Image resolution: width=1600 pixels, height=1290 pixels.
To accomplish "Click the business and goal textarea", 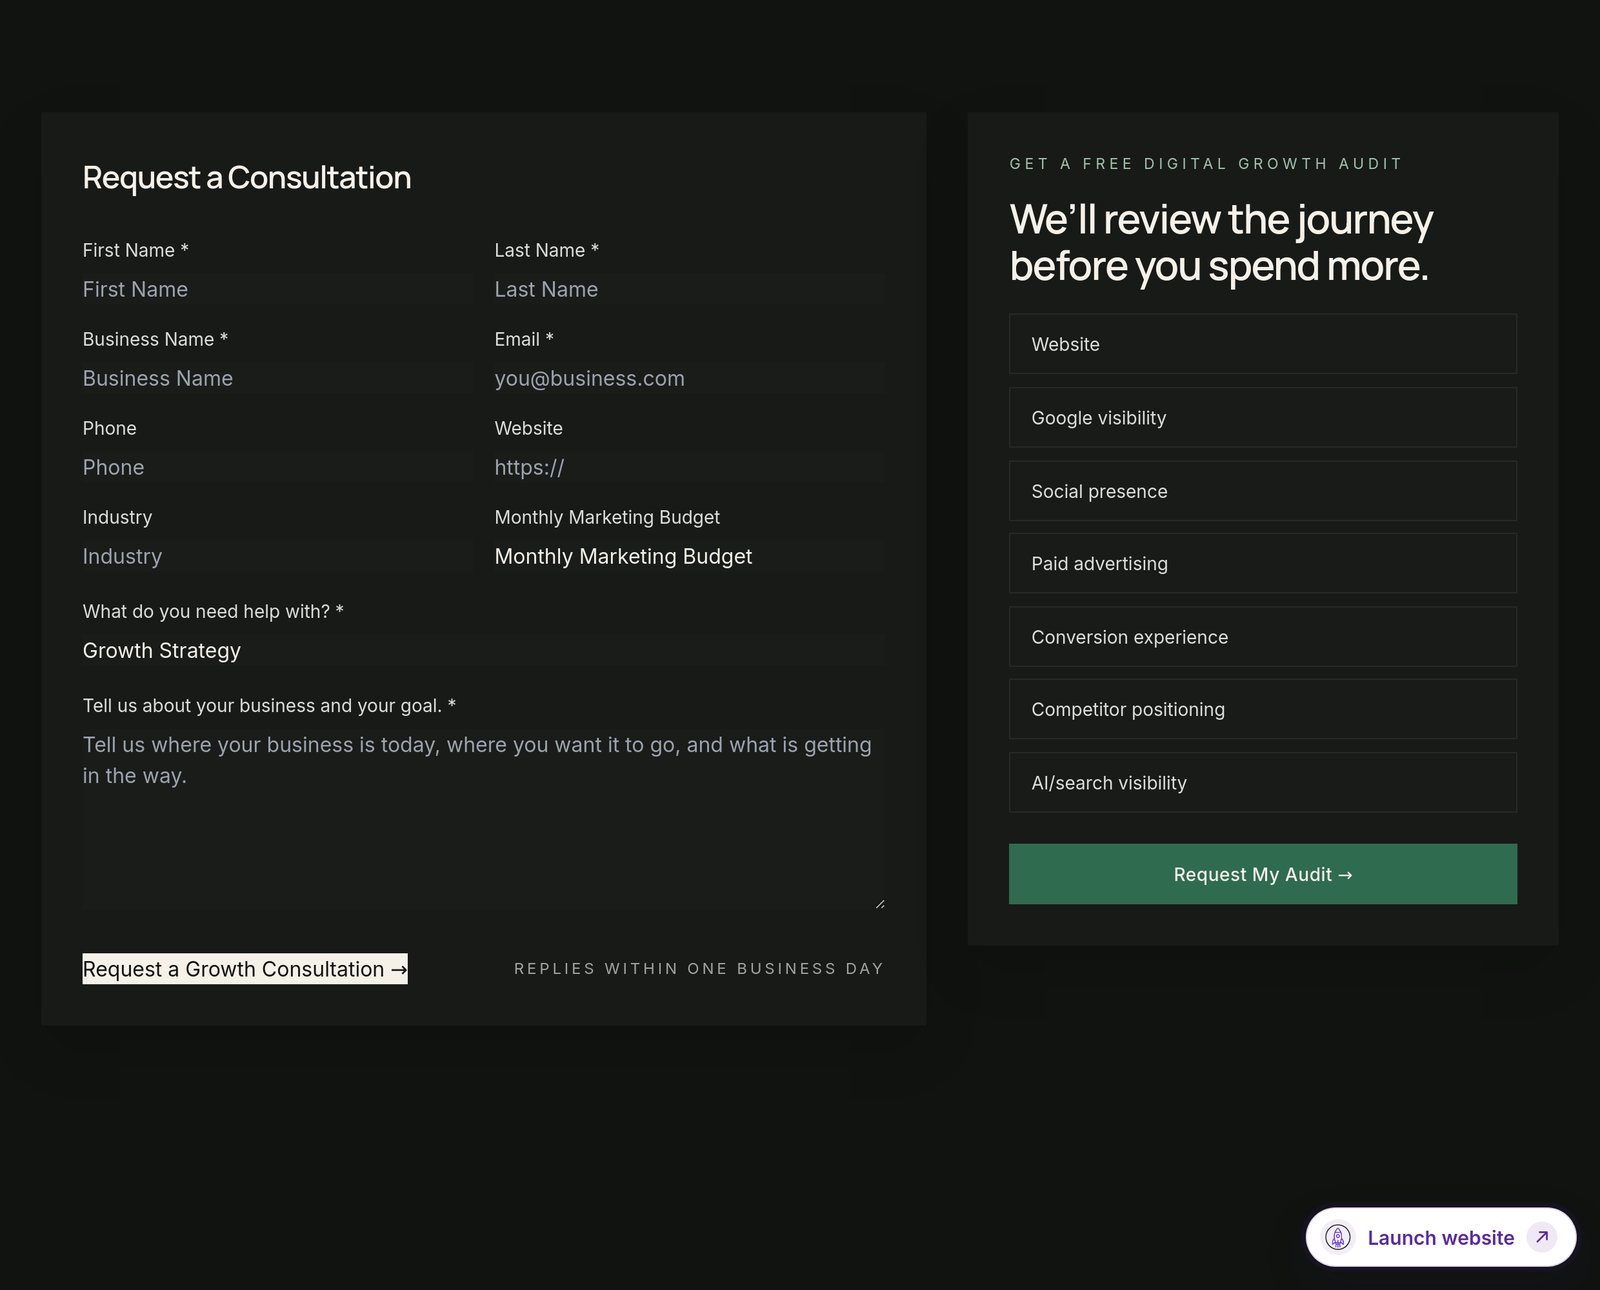I will tap(483, 820).
